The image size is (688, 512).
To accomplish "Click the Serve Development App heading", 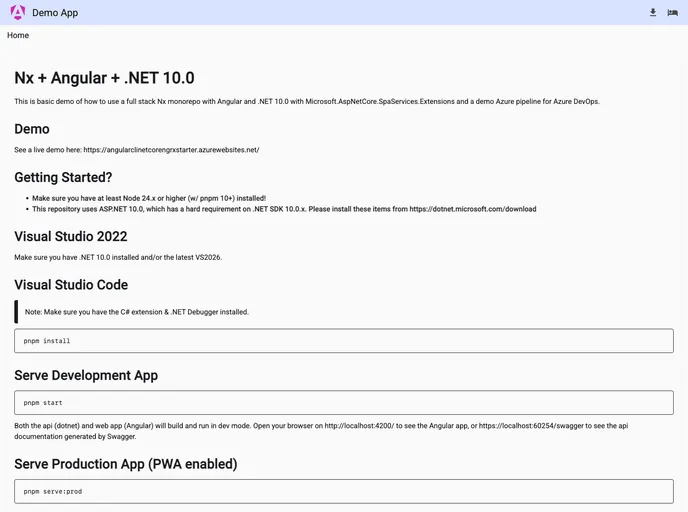I will point(86,376).
